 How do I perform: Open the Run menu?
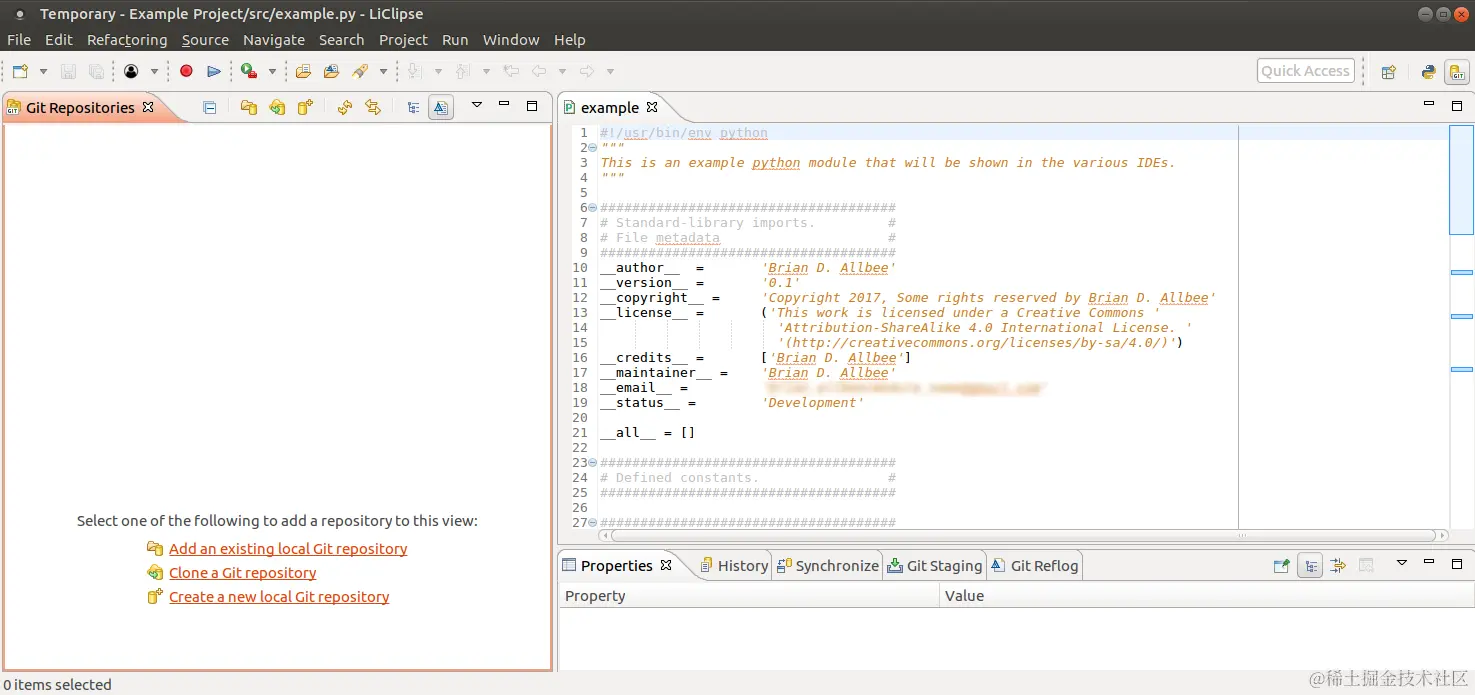click(x=455, y=40)
